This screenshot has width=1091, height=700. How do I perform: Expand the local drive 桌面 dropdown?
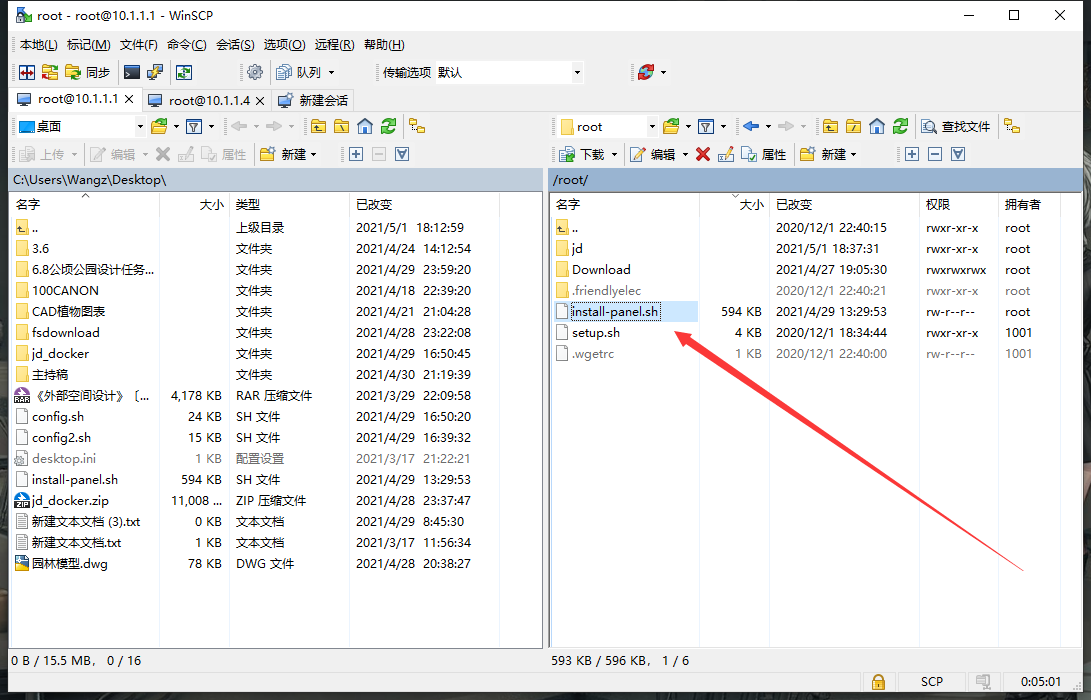pyautogui.click(x=140, y=126)
